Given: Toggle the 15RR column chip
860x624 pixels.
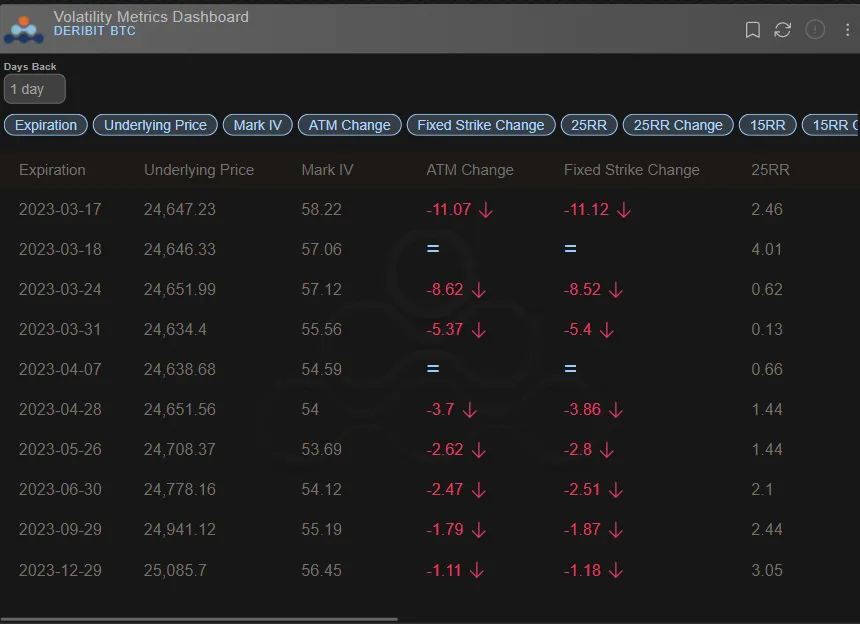Looking at the screenshot, I should 767,125.
